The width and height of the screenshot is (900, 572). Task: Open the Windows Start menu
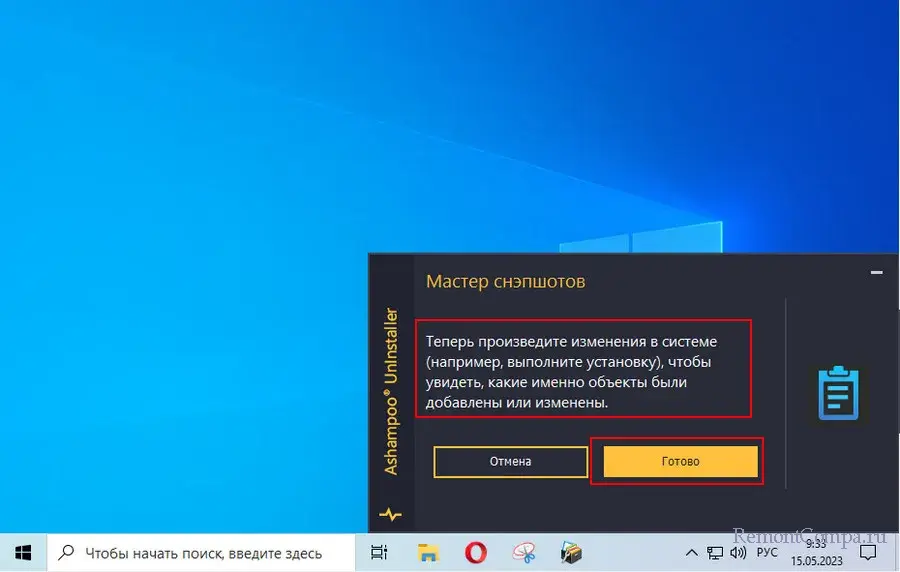point(24,552)
